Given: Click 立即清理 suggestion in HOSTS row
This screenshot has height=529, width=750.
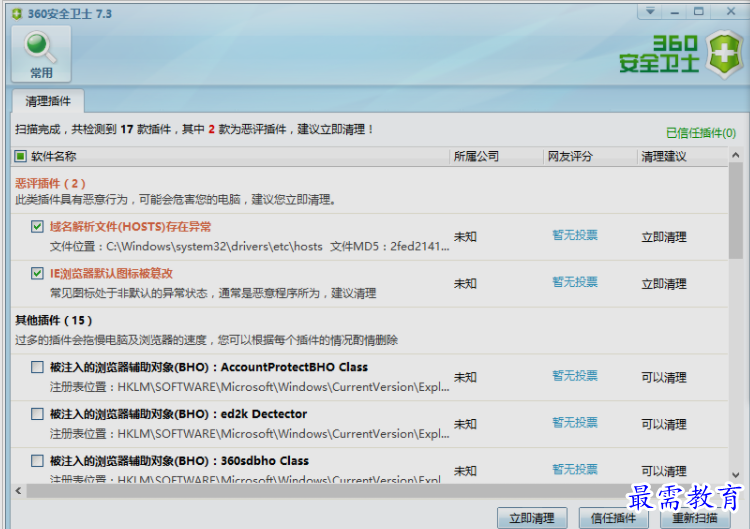Looking at the screenshot, I should click(x=664, y=237).
